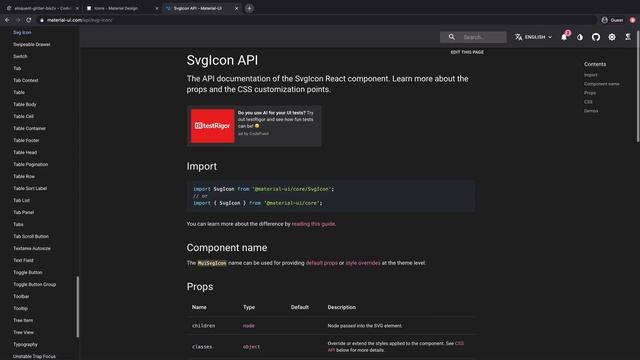
Task: Jump to Import in Contents
Action: pos(590,75)
